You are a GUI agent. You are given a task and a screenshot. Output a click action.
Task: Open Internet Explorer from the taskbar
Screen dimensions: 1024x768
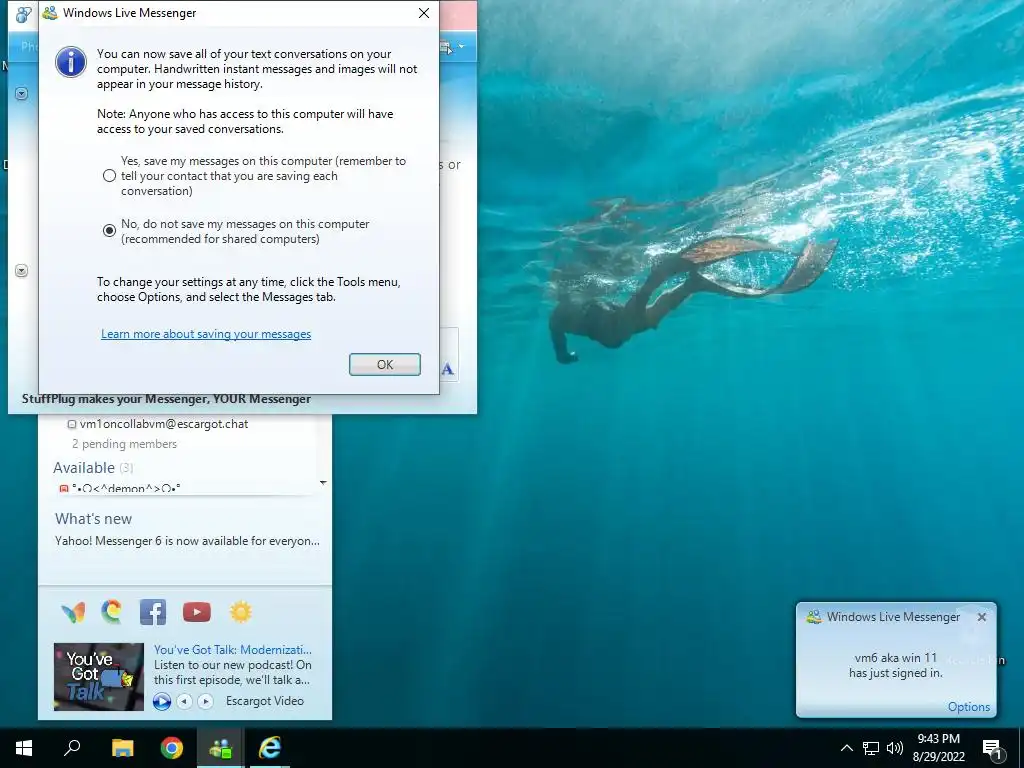click(270, 748)
